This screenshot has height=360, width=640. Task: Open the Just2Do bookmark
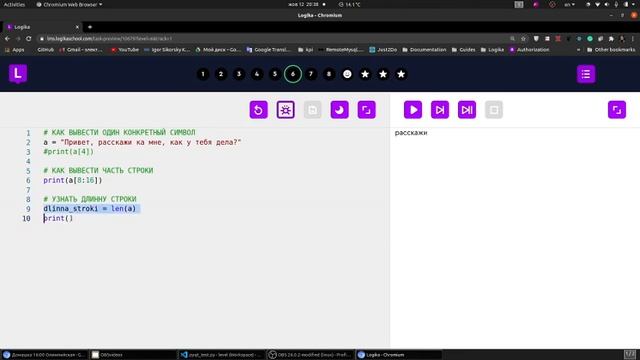tap(383, 50)
